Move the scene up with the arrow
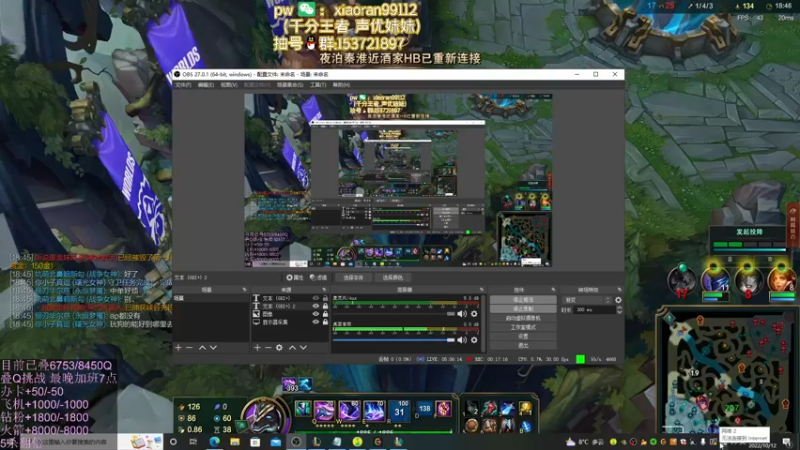800x450 pixels. pos(202,347)
